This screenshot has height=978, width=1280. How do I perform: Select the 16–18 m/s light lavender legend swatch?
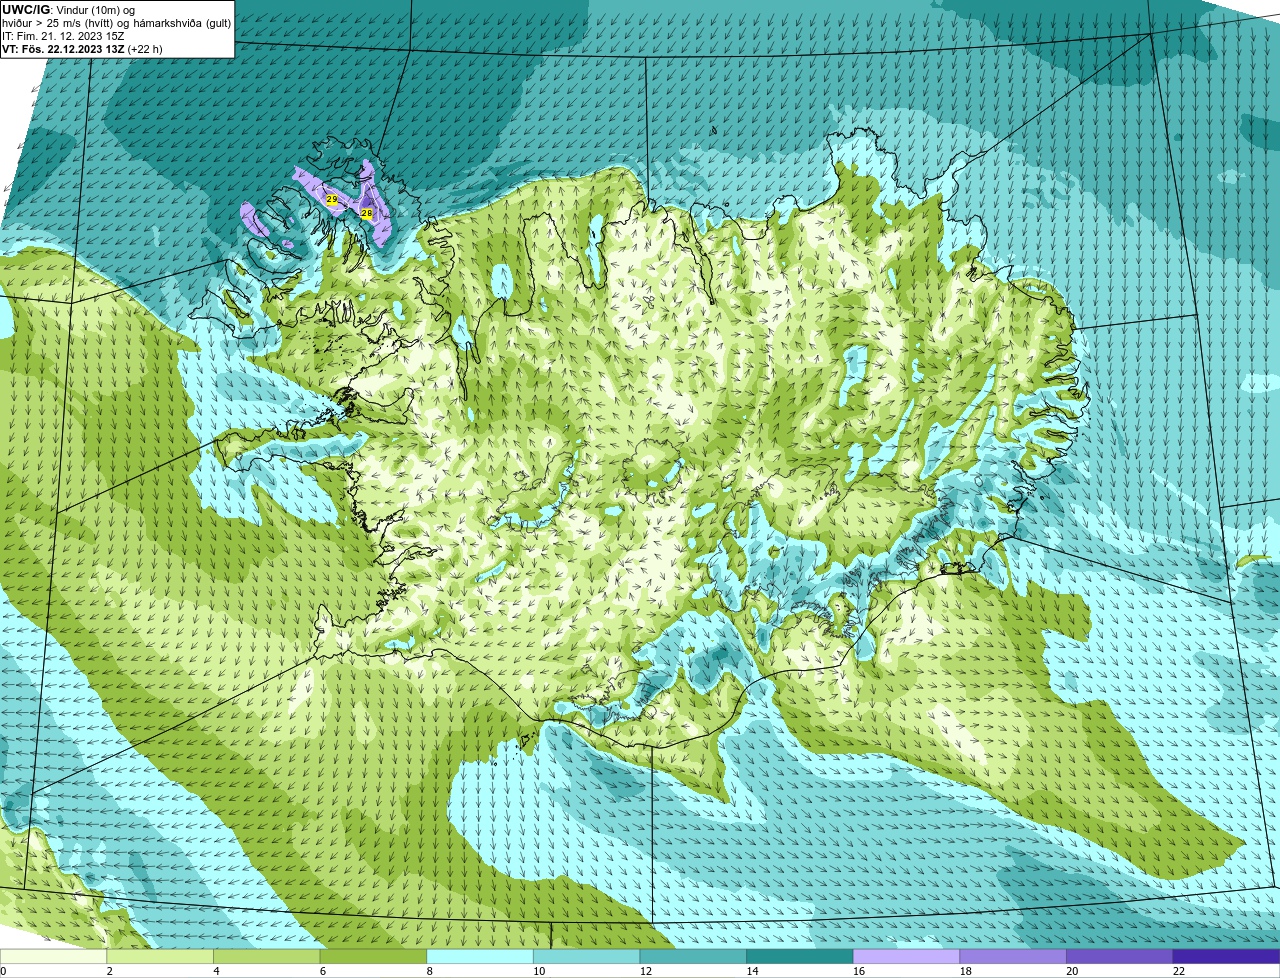coord(906,956)
